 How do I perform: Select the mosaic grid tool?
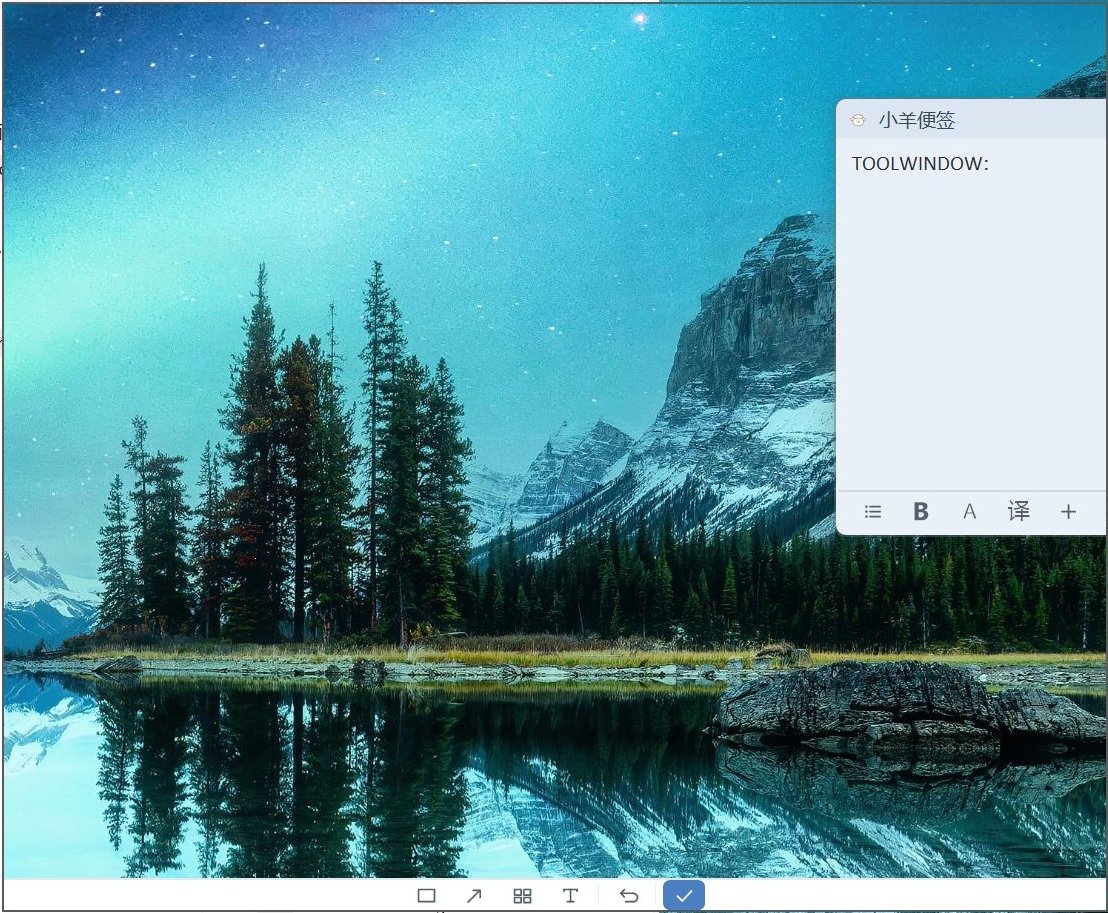[522, 896]
